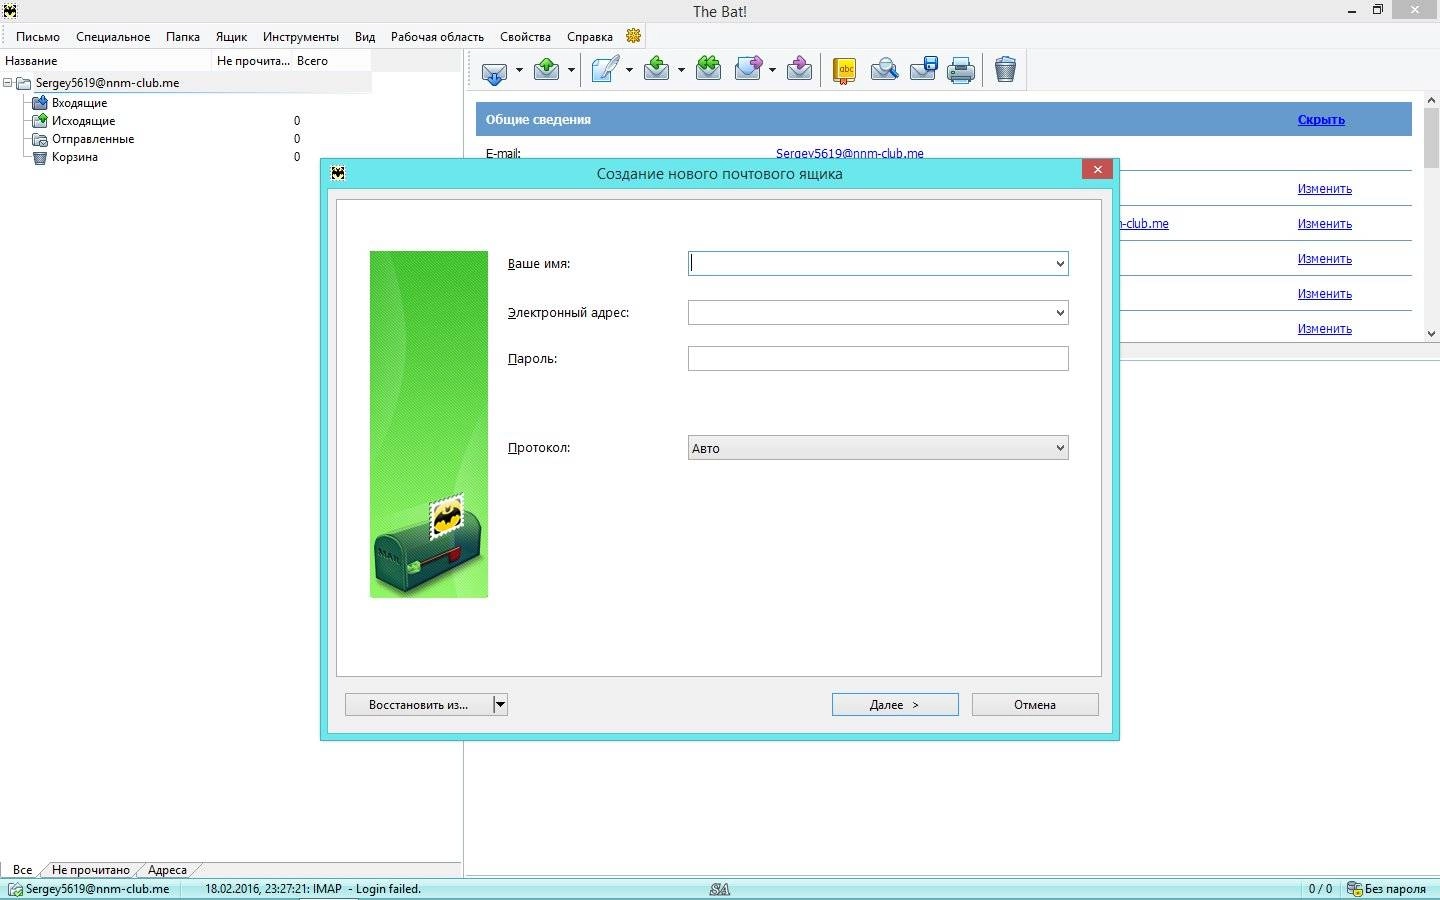This screenshot has width=1440, height=900.
Task: Open the Send queued mail dropdown arrow
Action: (571, 70)
